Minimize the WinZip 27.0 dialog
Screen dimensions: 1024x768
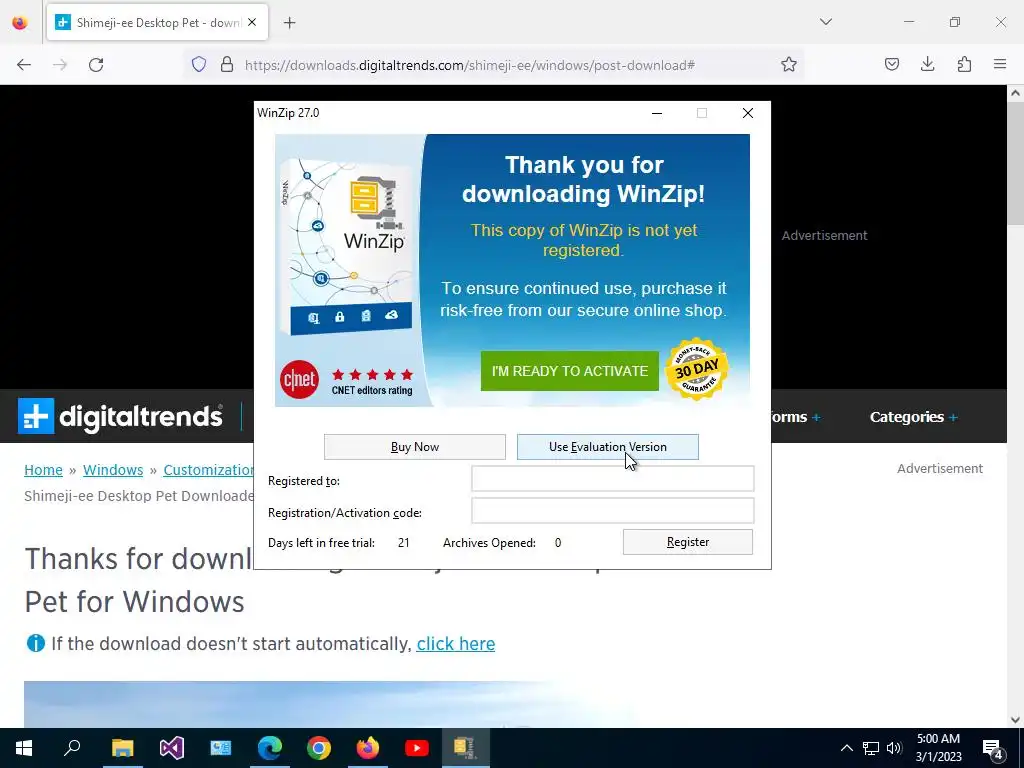coord(657,113)
